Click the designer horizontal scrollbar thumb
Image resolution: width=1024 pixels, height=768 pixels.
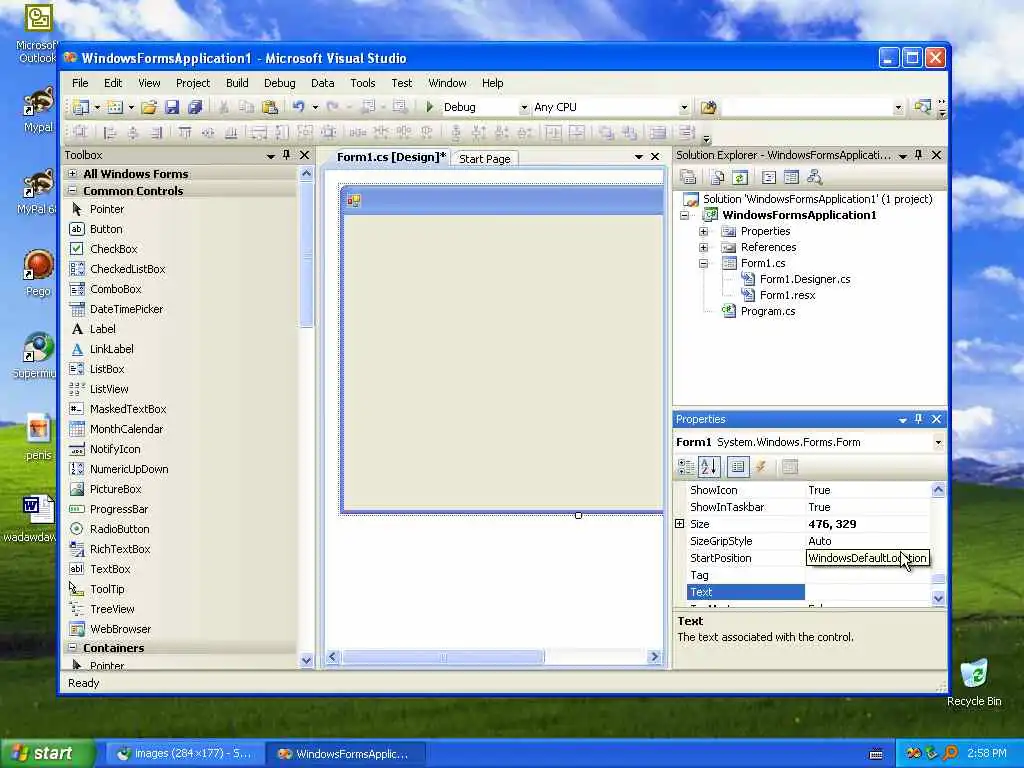pyautogui.click(x=443, y=657)
